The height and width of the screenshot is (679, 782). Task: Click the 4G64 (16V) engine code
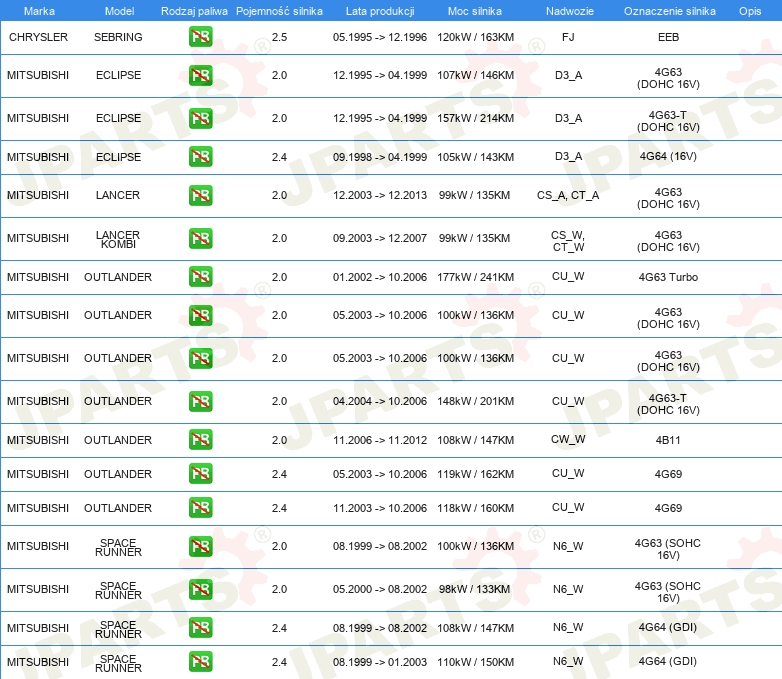pyautogui.click(x=668, y=156)
